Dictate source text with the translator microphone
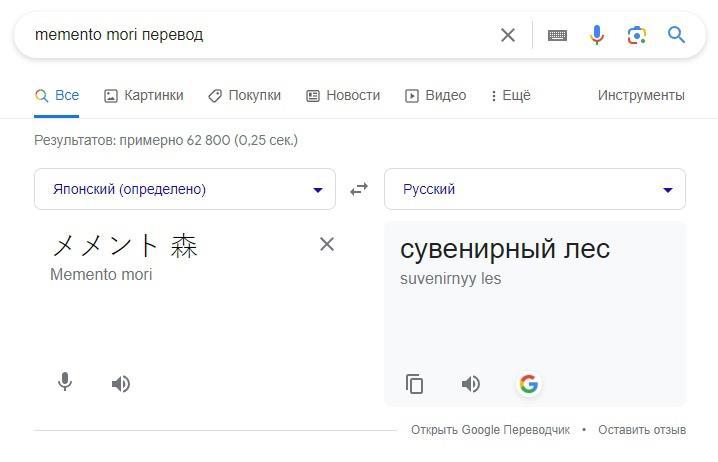Screen dimensions: 718x462 pyautogui.click(x=65, y=382)
